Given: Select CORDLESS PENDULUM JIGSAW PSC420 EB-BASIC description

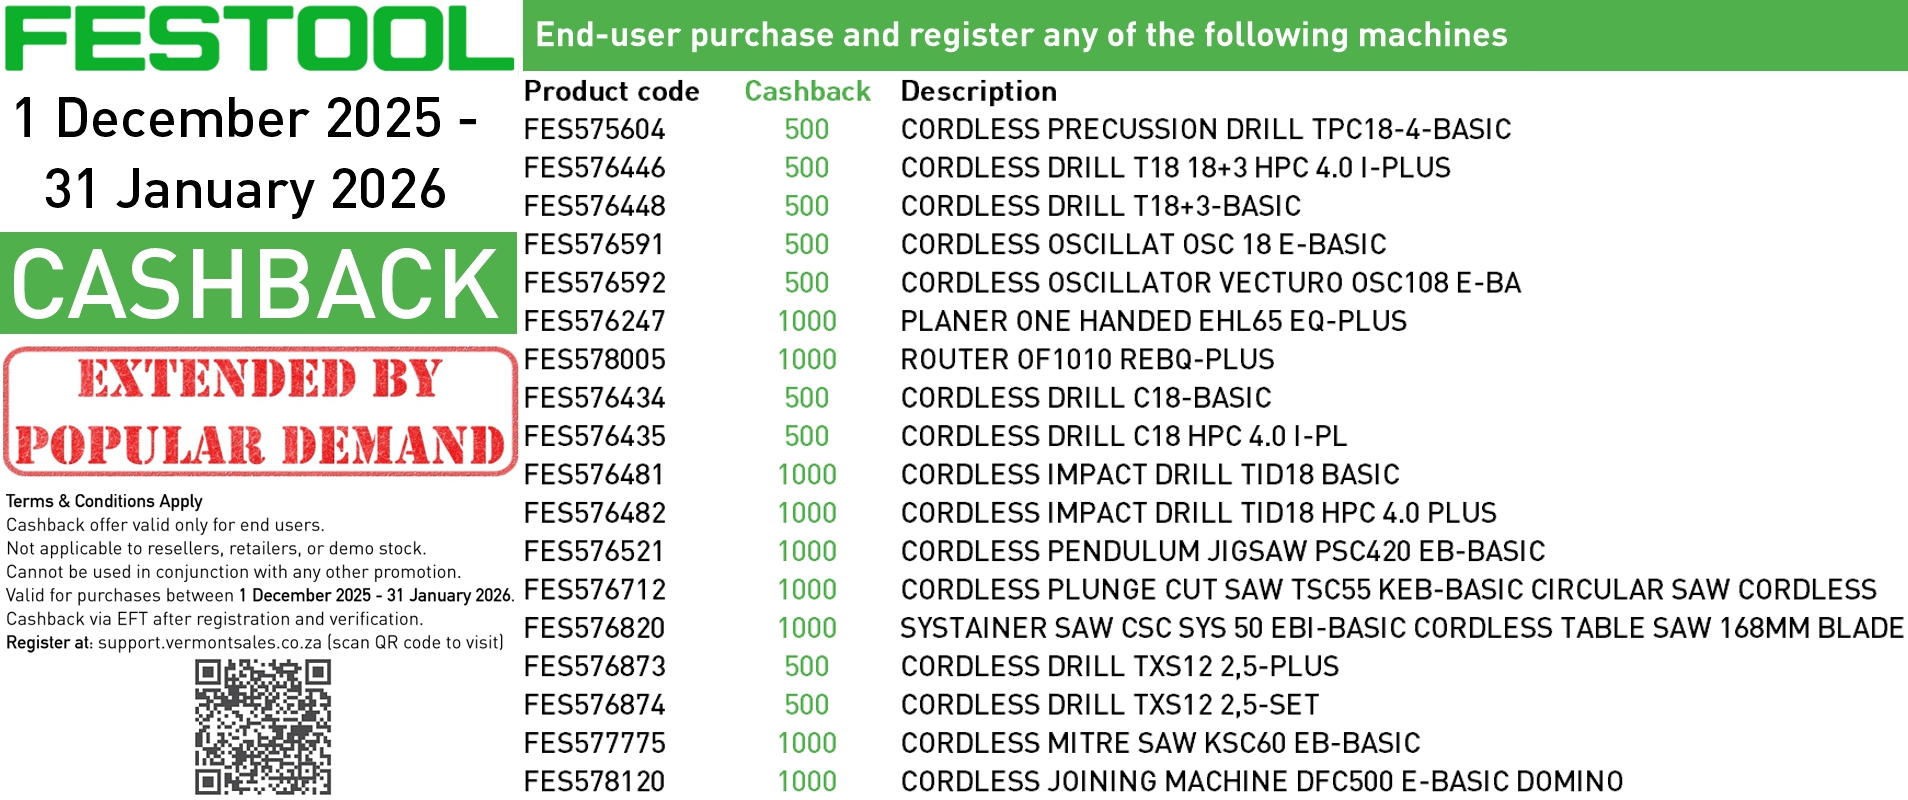Looking at the screenshot, I should (1222, 552).
